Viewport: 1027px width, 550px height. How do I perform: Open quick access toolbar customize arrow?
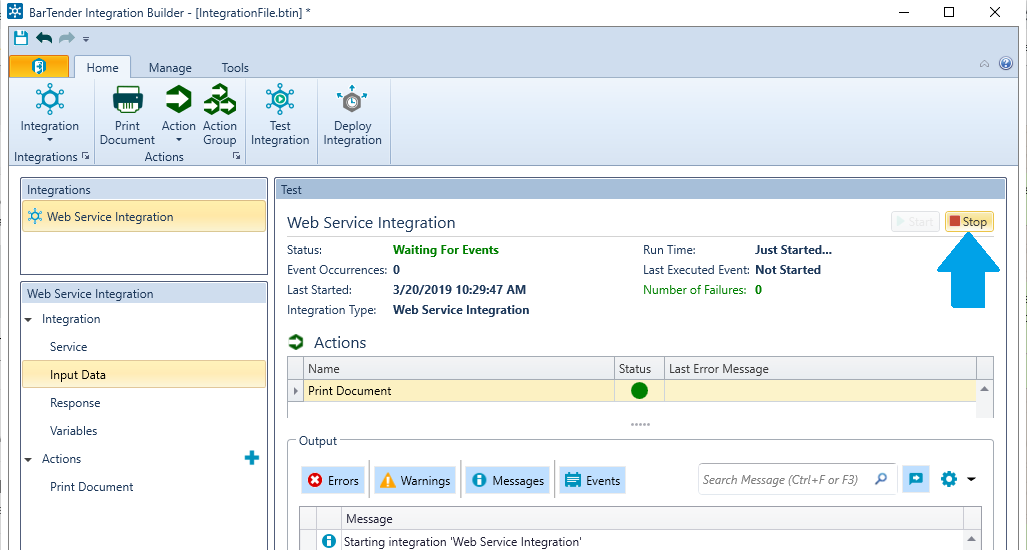click(86, 39)
